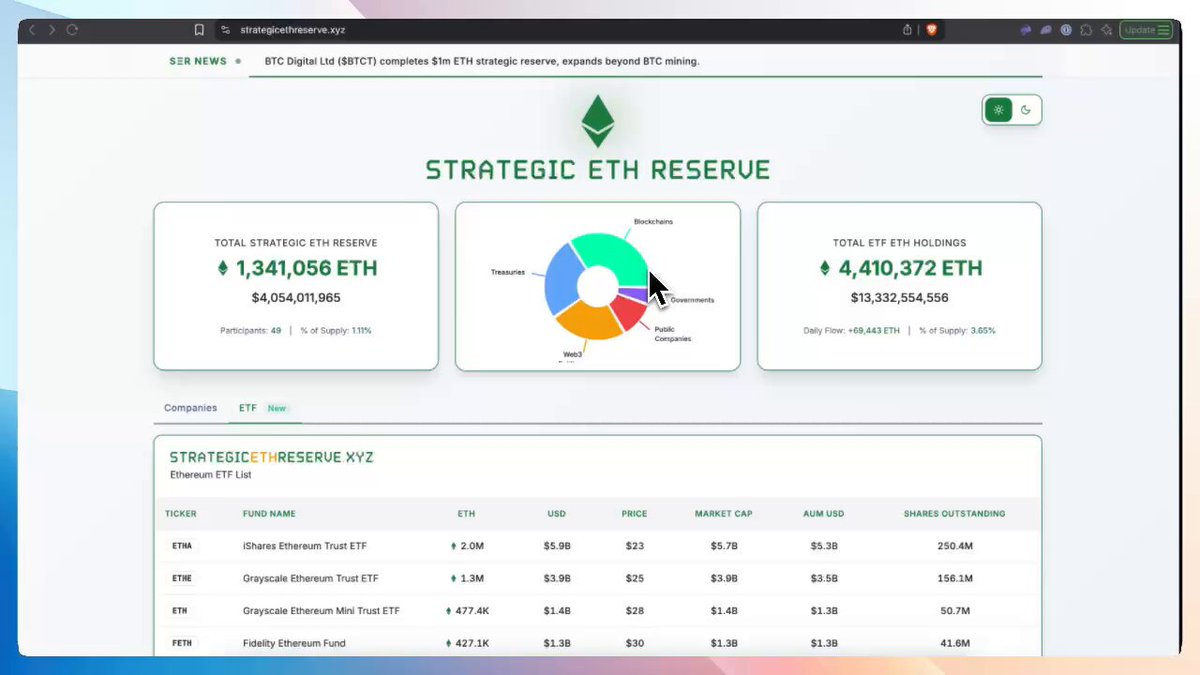The width and height of the screenshot is (1200, 675).
Task: Click the $5.3B AUM cell
Action: coord(826,546)
